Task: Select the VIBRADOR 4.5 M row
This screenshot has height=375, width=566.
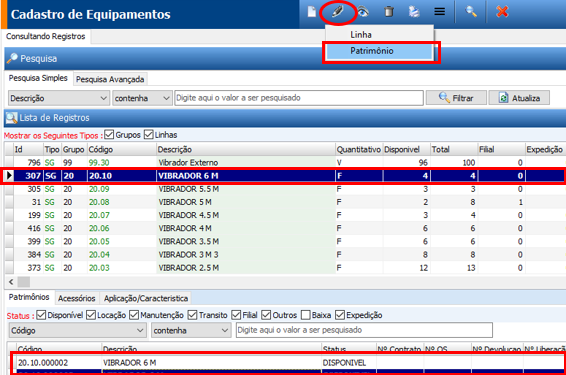Action: pos(285,215)
